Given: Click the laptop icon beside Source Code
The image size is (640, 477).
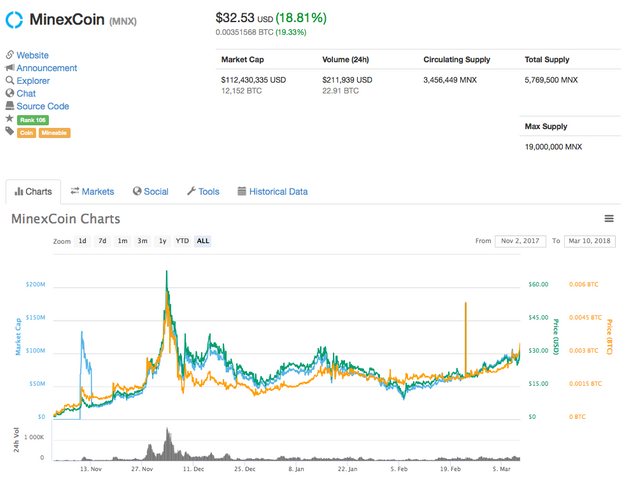Looking at the screenshot, I should click(x=10, y=106).
